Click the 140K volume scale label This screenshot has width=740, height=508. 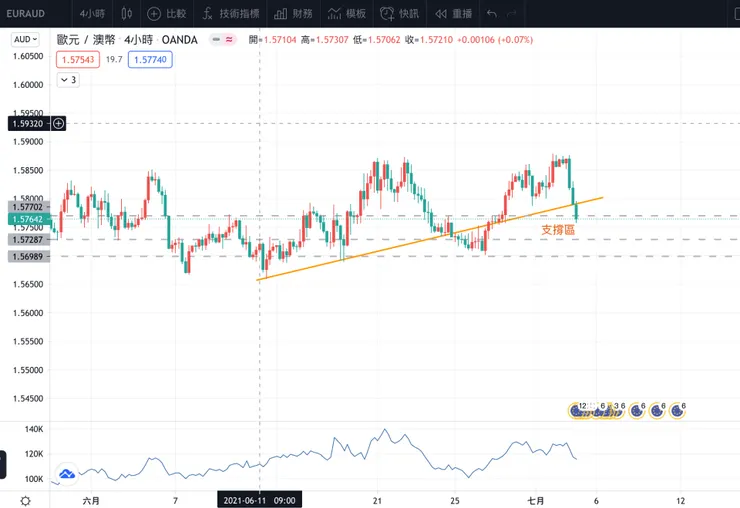click(34, 429)
